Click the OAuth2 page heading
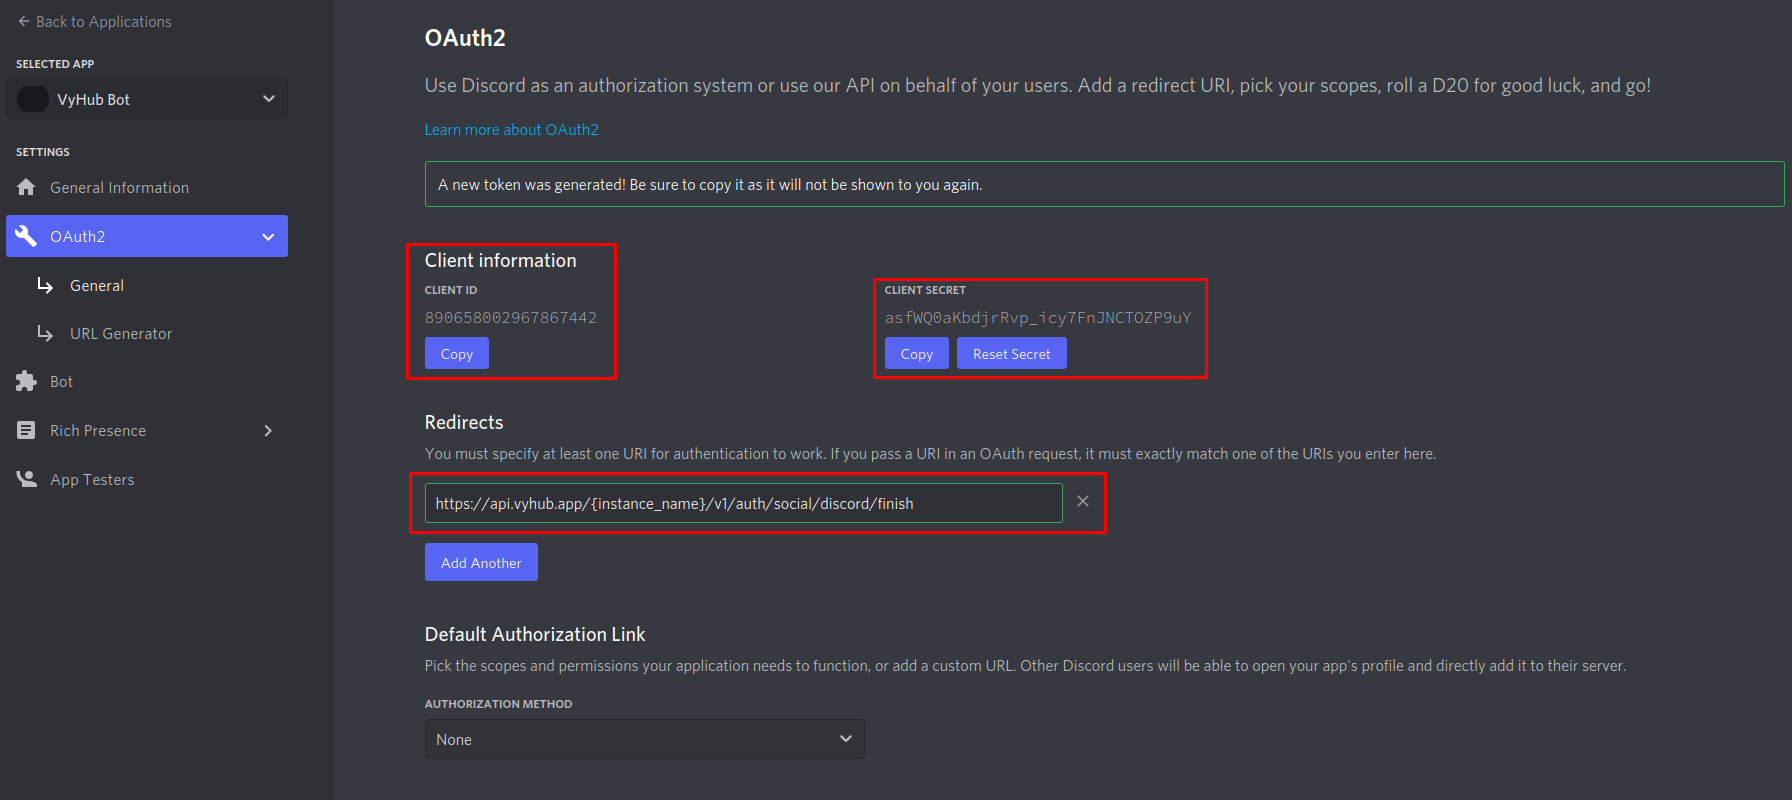1792x800 pixels. (465, 38)
